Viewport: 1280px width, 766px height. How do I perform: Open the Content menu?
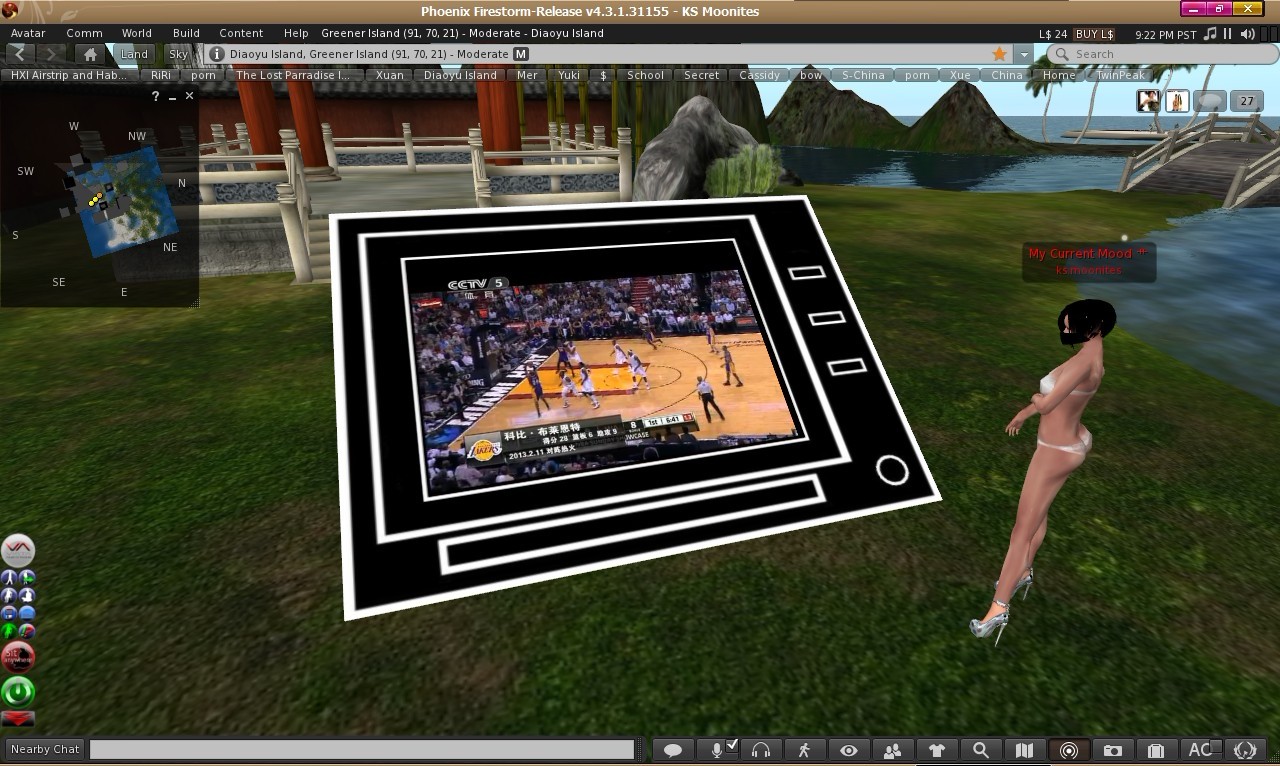point(241,33)
